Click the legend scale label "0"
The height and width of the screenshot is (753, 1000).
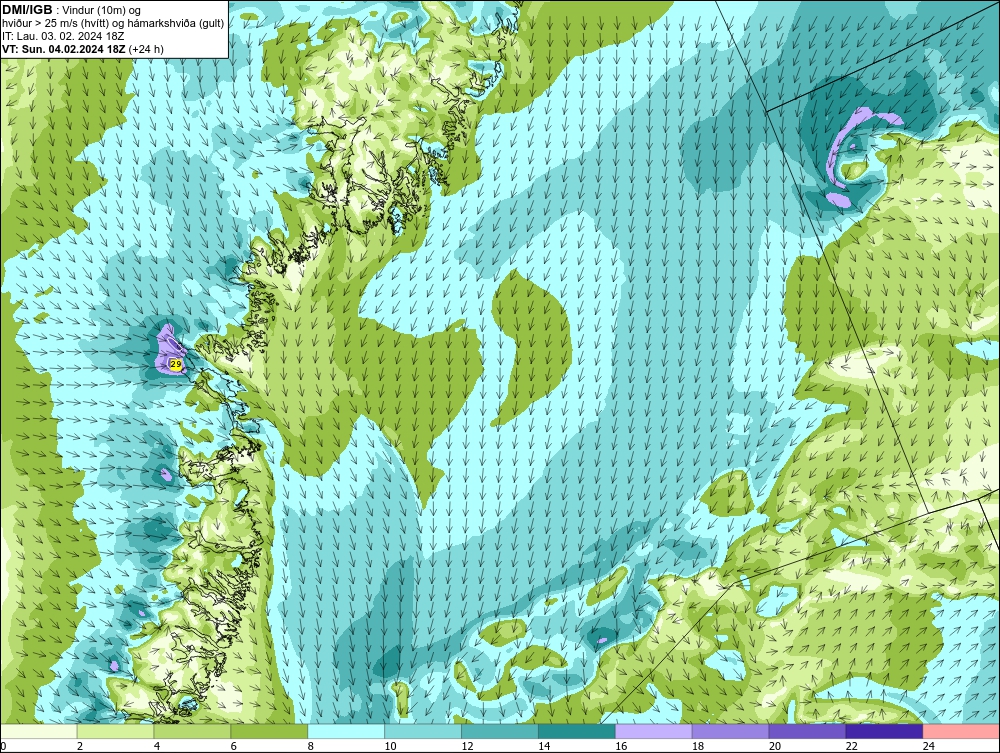pos(4,746)
